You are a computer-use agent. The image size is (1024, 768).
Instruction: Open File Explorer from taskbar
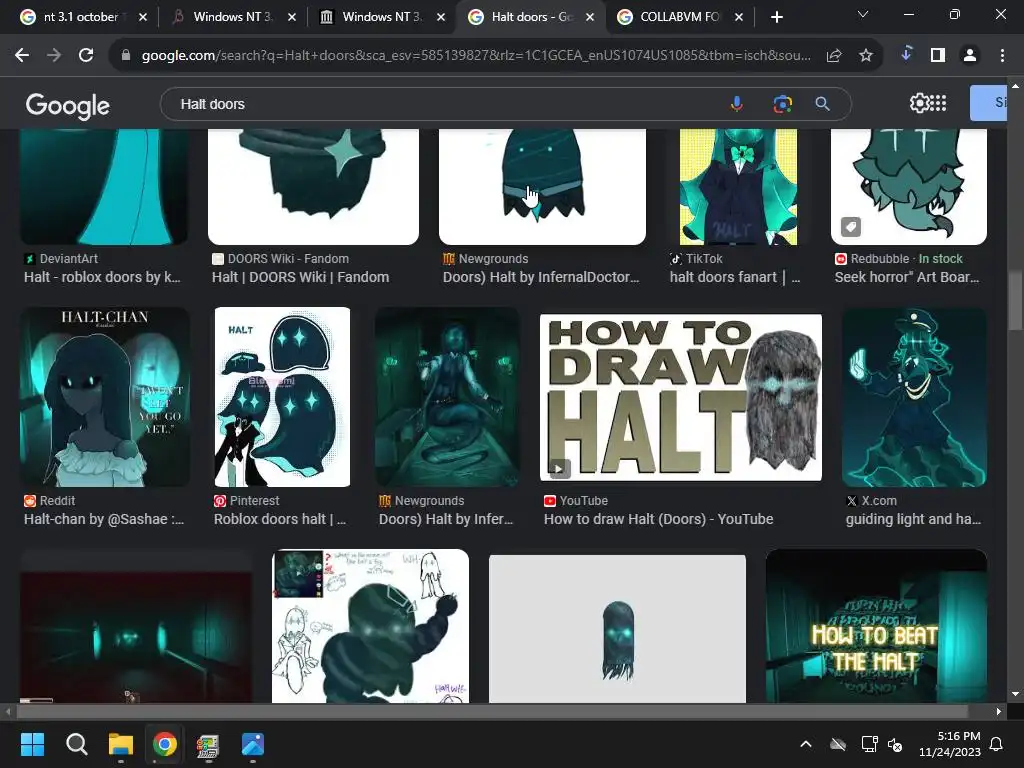(121, 744)
